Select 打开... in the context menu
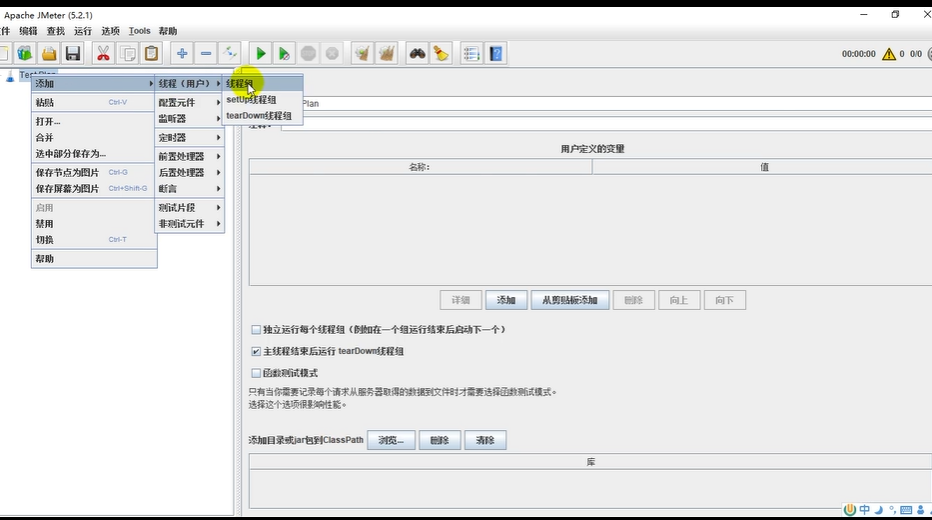932x520 pixels. [94, 121]
